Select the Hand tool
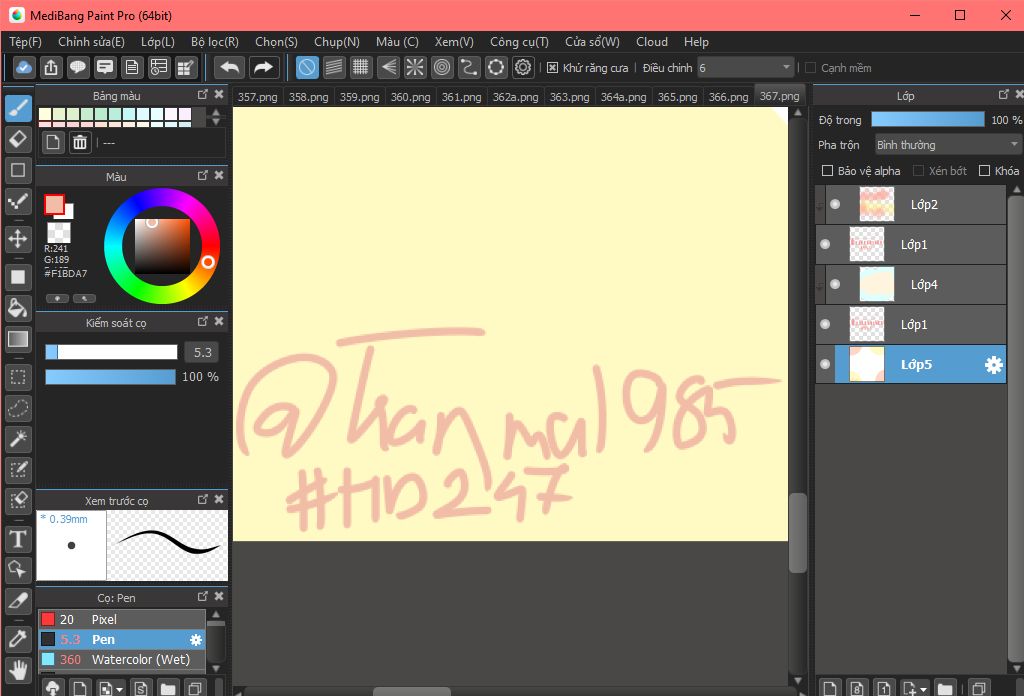 (x=18, y=669)
